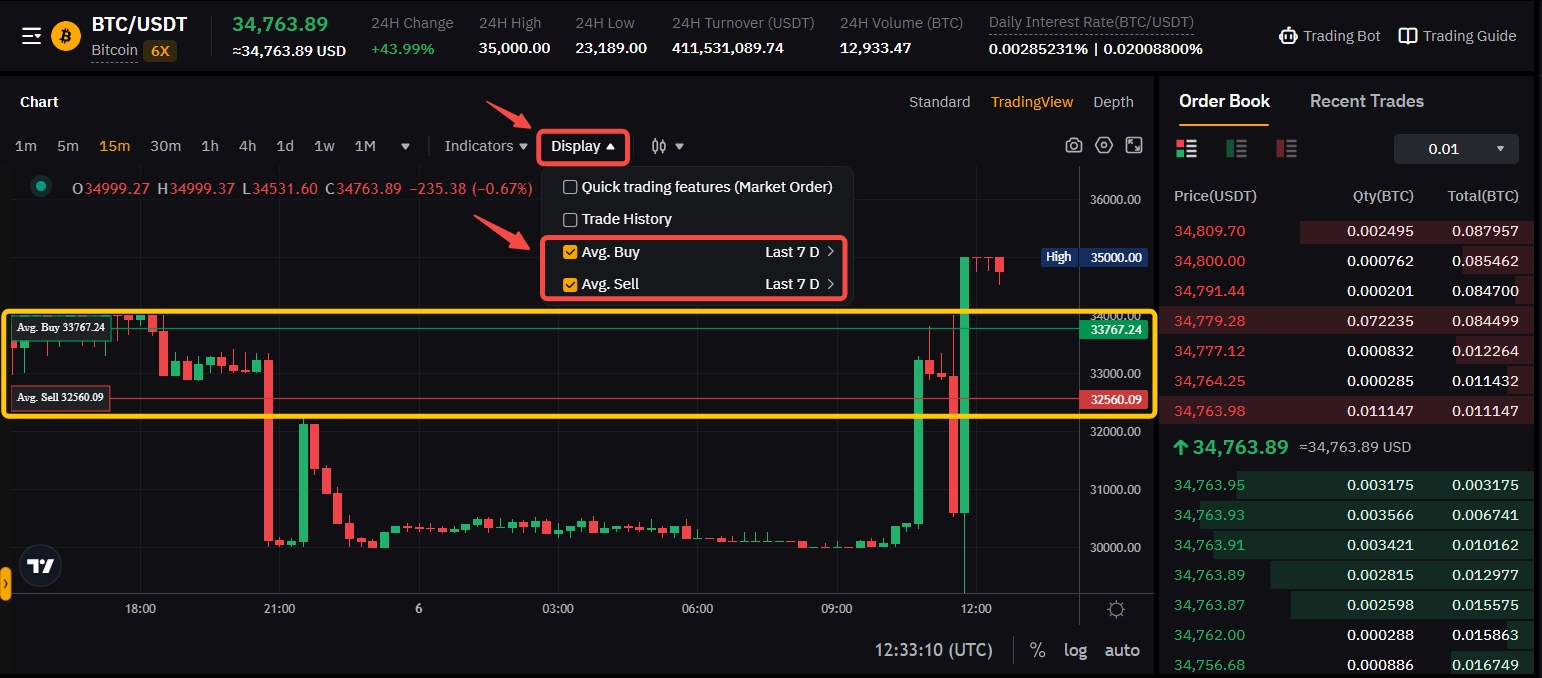Collapse the Display menu

point(583,146)
